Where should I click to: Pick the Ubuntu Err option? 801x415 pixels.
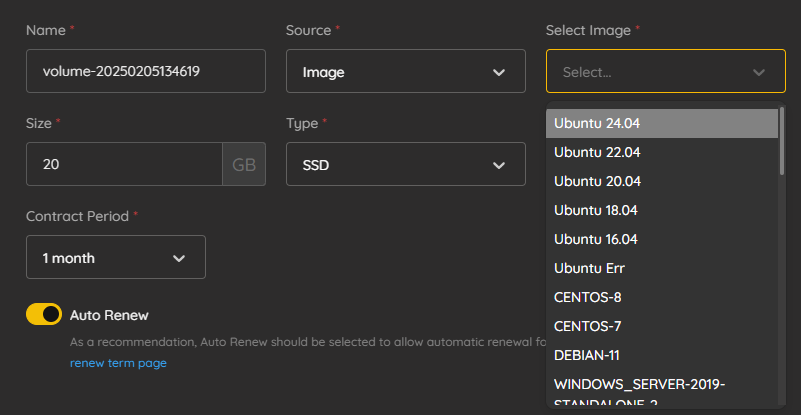tap(662, 268)
